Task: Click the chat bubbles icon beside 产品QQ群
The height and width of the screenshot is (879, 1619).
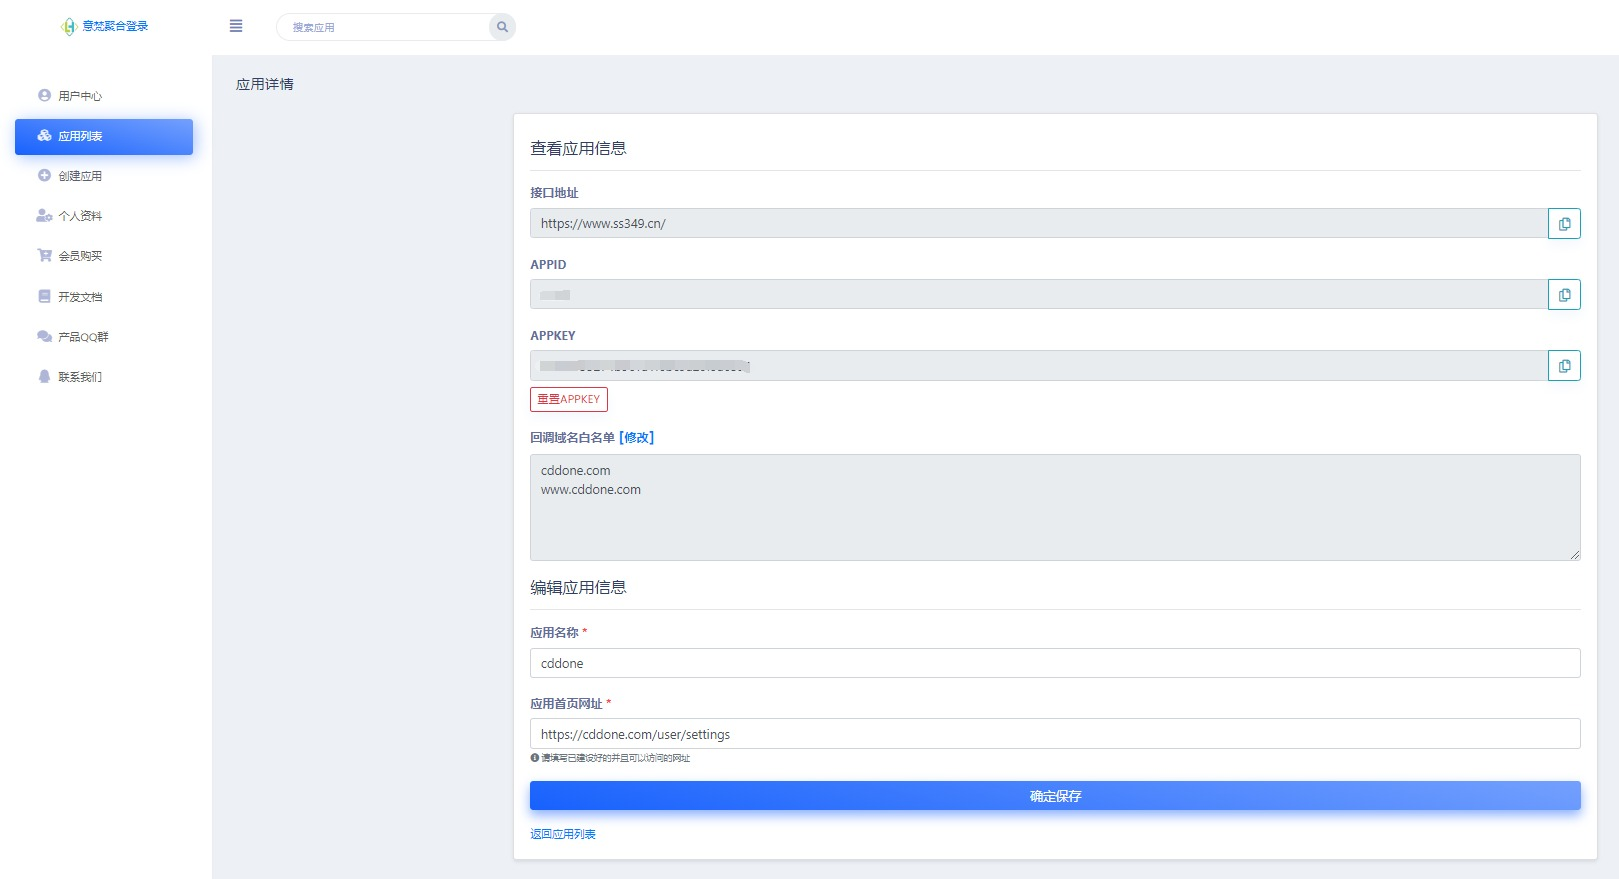Action: (x=44, y=336)
